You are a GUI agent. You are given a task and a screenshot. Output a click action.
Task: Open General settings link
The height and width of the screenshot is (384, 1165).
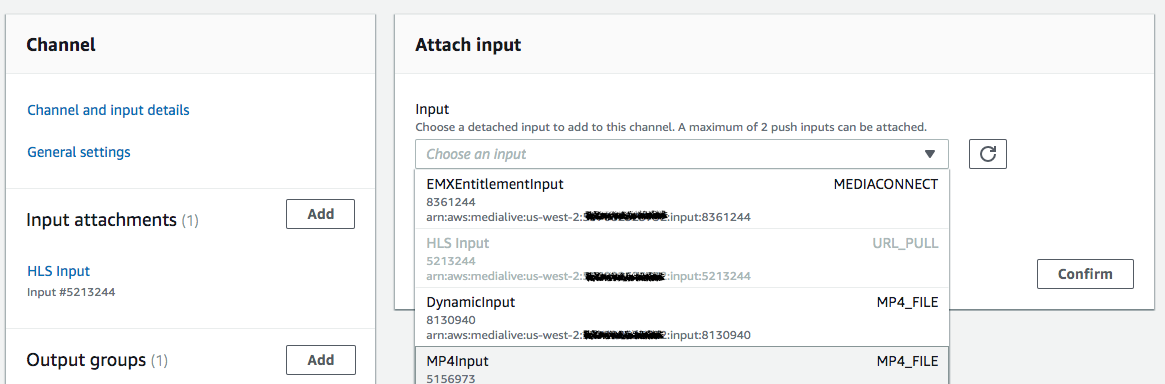(79, 152)
